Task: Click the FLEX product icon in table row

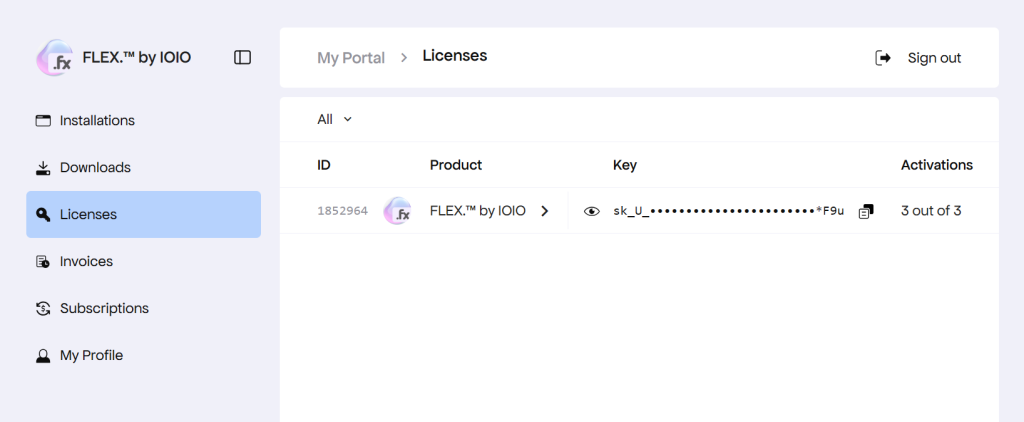Action: click(398, 211)
